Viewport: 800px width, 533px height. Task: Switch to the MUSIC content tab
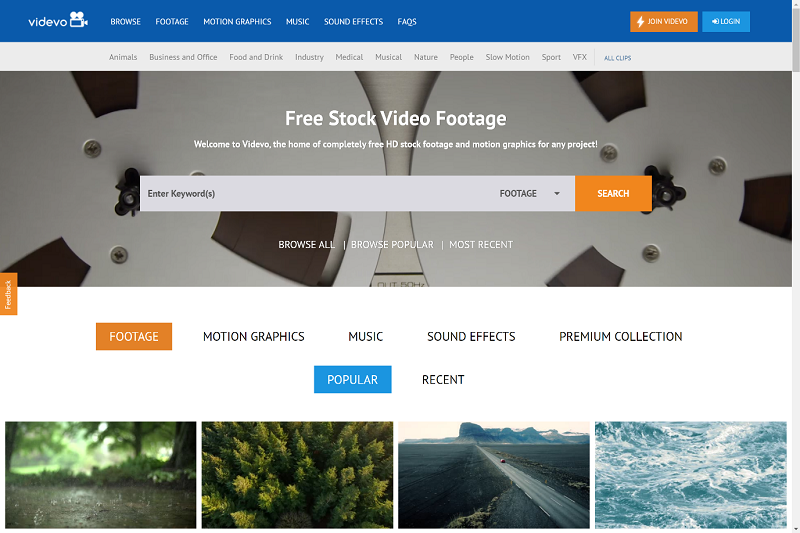365,337
